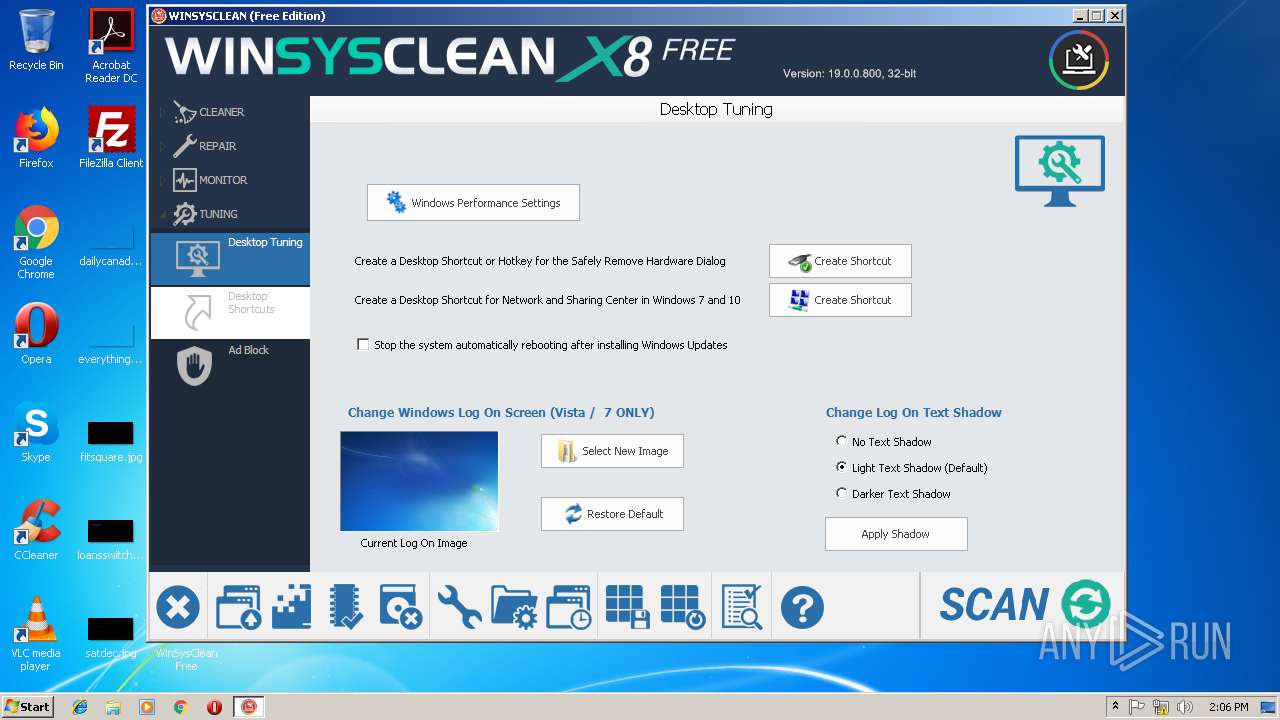Image resolution: width=1280 pixels, height=720 pixels.
Task: Click the window with clock scheduler icon
Action: click(x=569, y=607)
